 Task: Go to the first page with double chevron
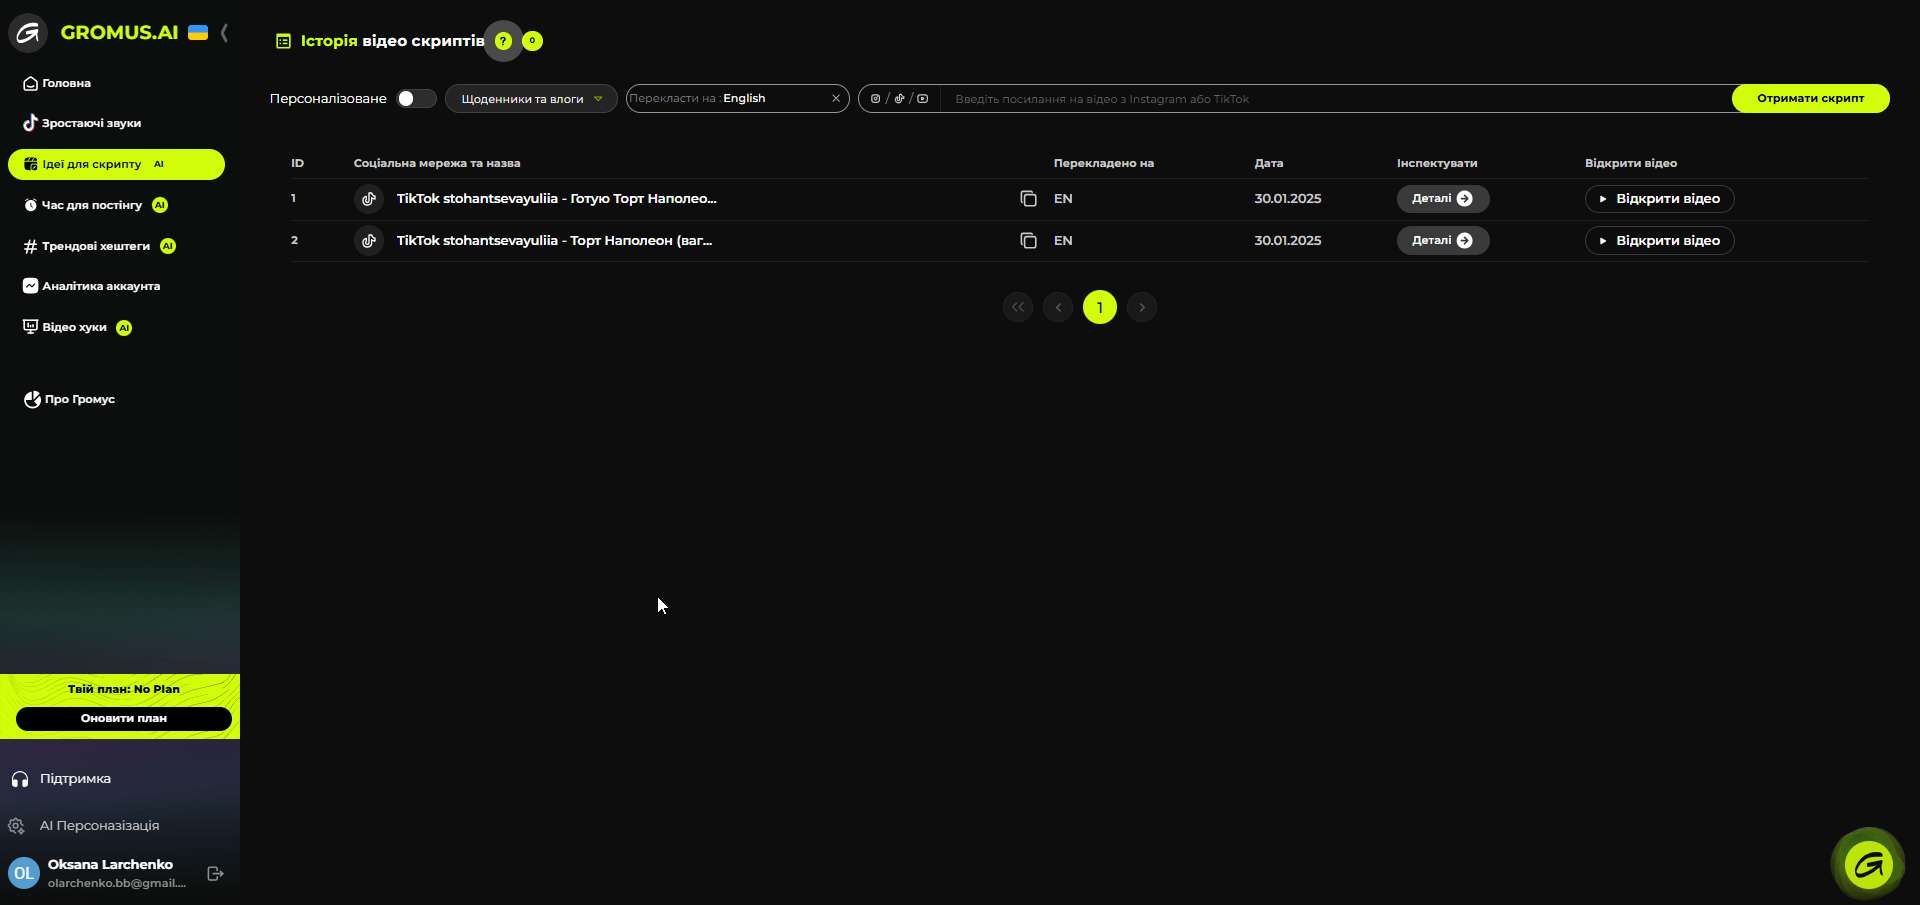1018,307
